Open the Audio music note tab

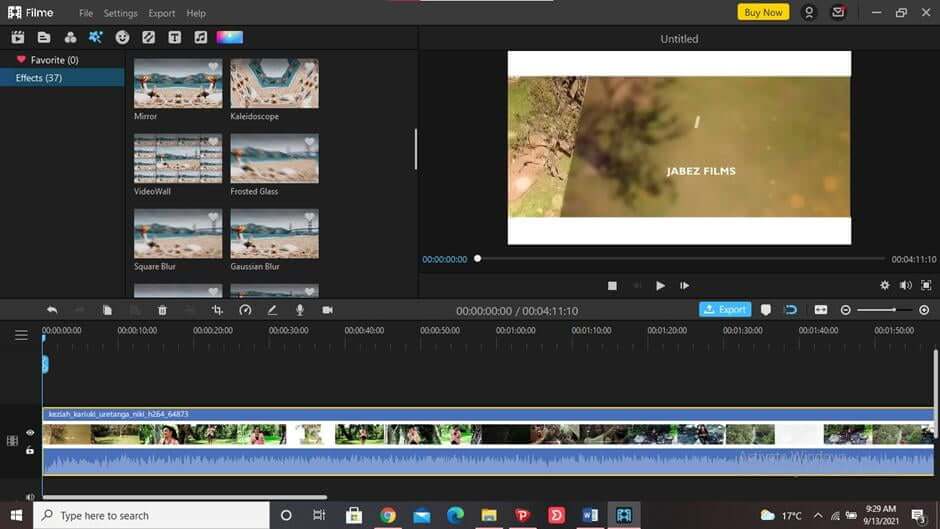pos(201,37)
